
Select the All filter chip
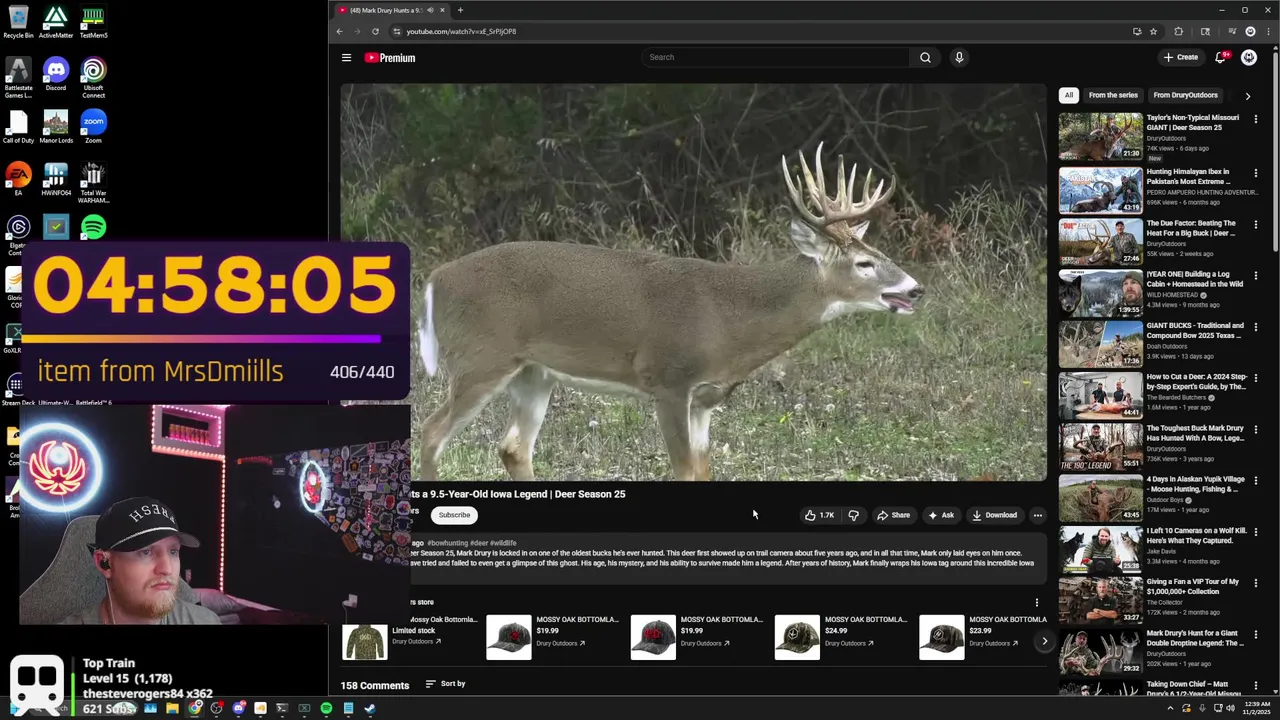[1068, 95]
